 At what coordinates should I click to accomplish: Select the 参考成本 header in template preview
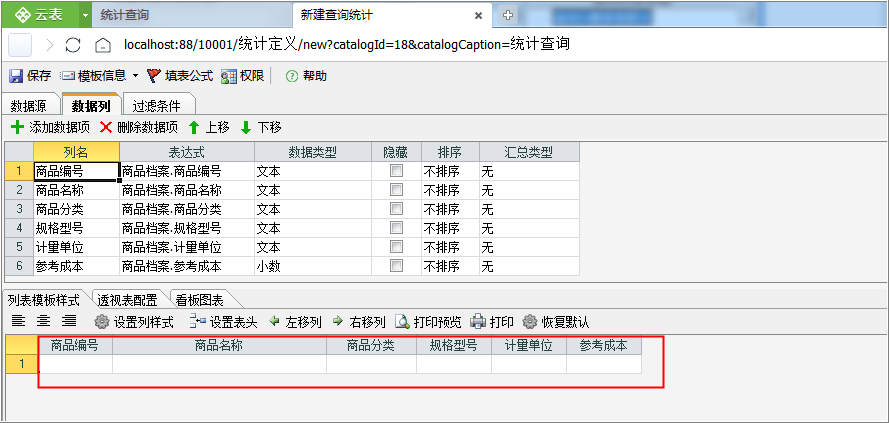click(x=604, y=345)
